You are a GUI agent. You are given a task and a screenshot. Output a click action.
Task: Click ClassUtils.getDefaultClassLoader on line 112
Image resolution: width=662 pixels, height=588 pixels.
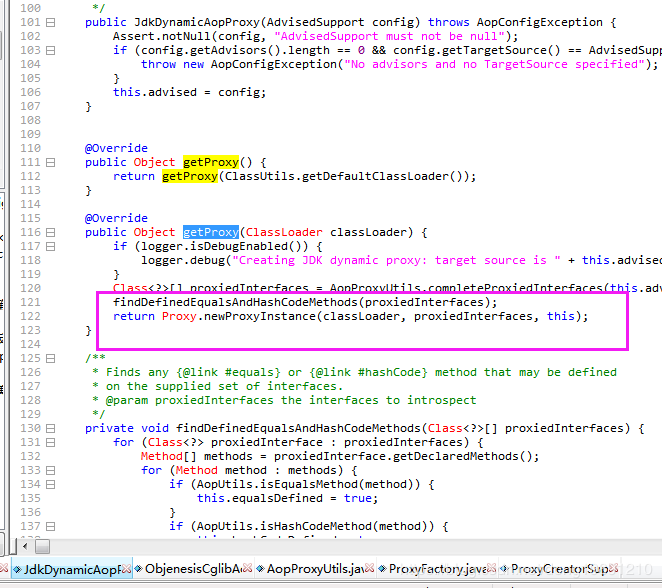pos(336,176)
